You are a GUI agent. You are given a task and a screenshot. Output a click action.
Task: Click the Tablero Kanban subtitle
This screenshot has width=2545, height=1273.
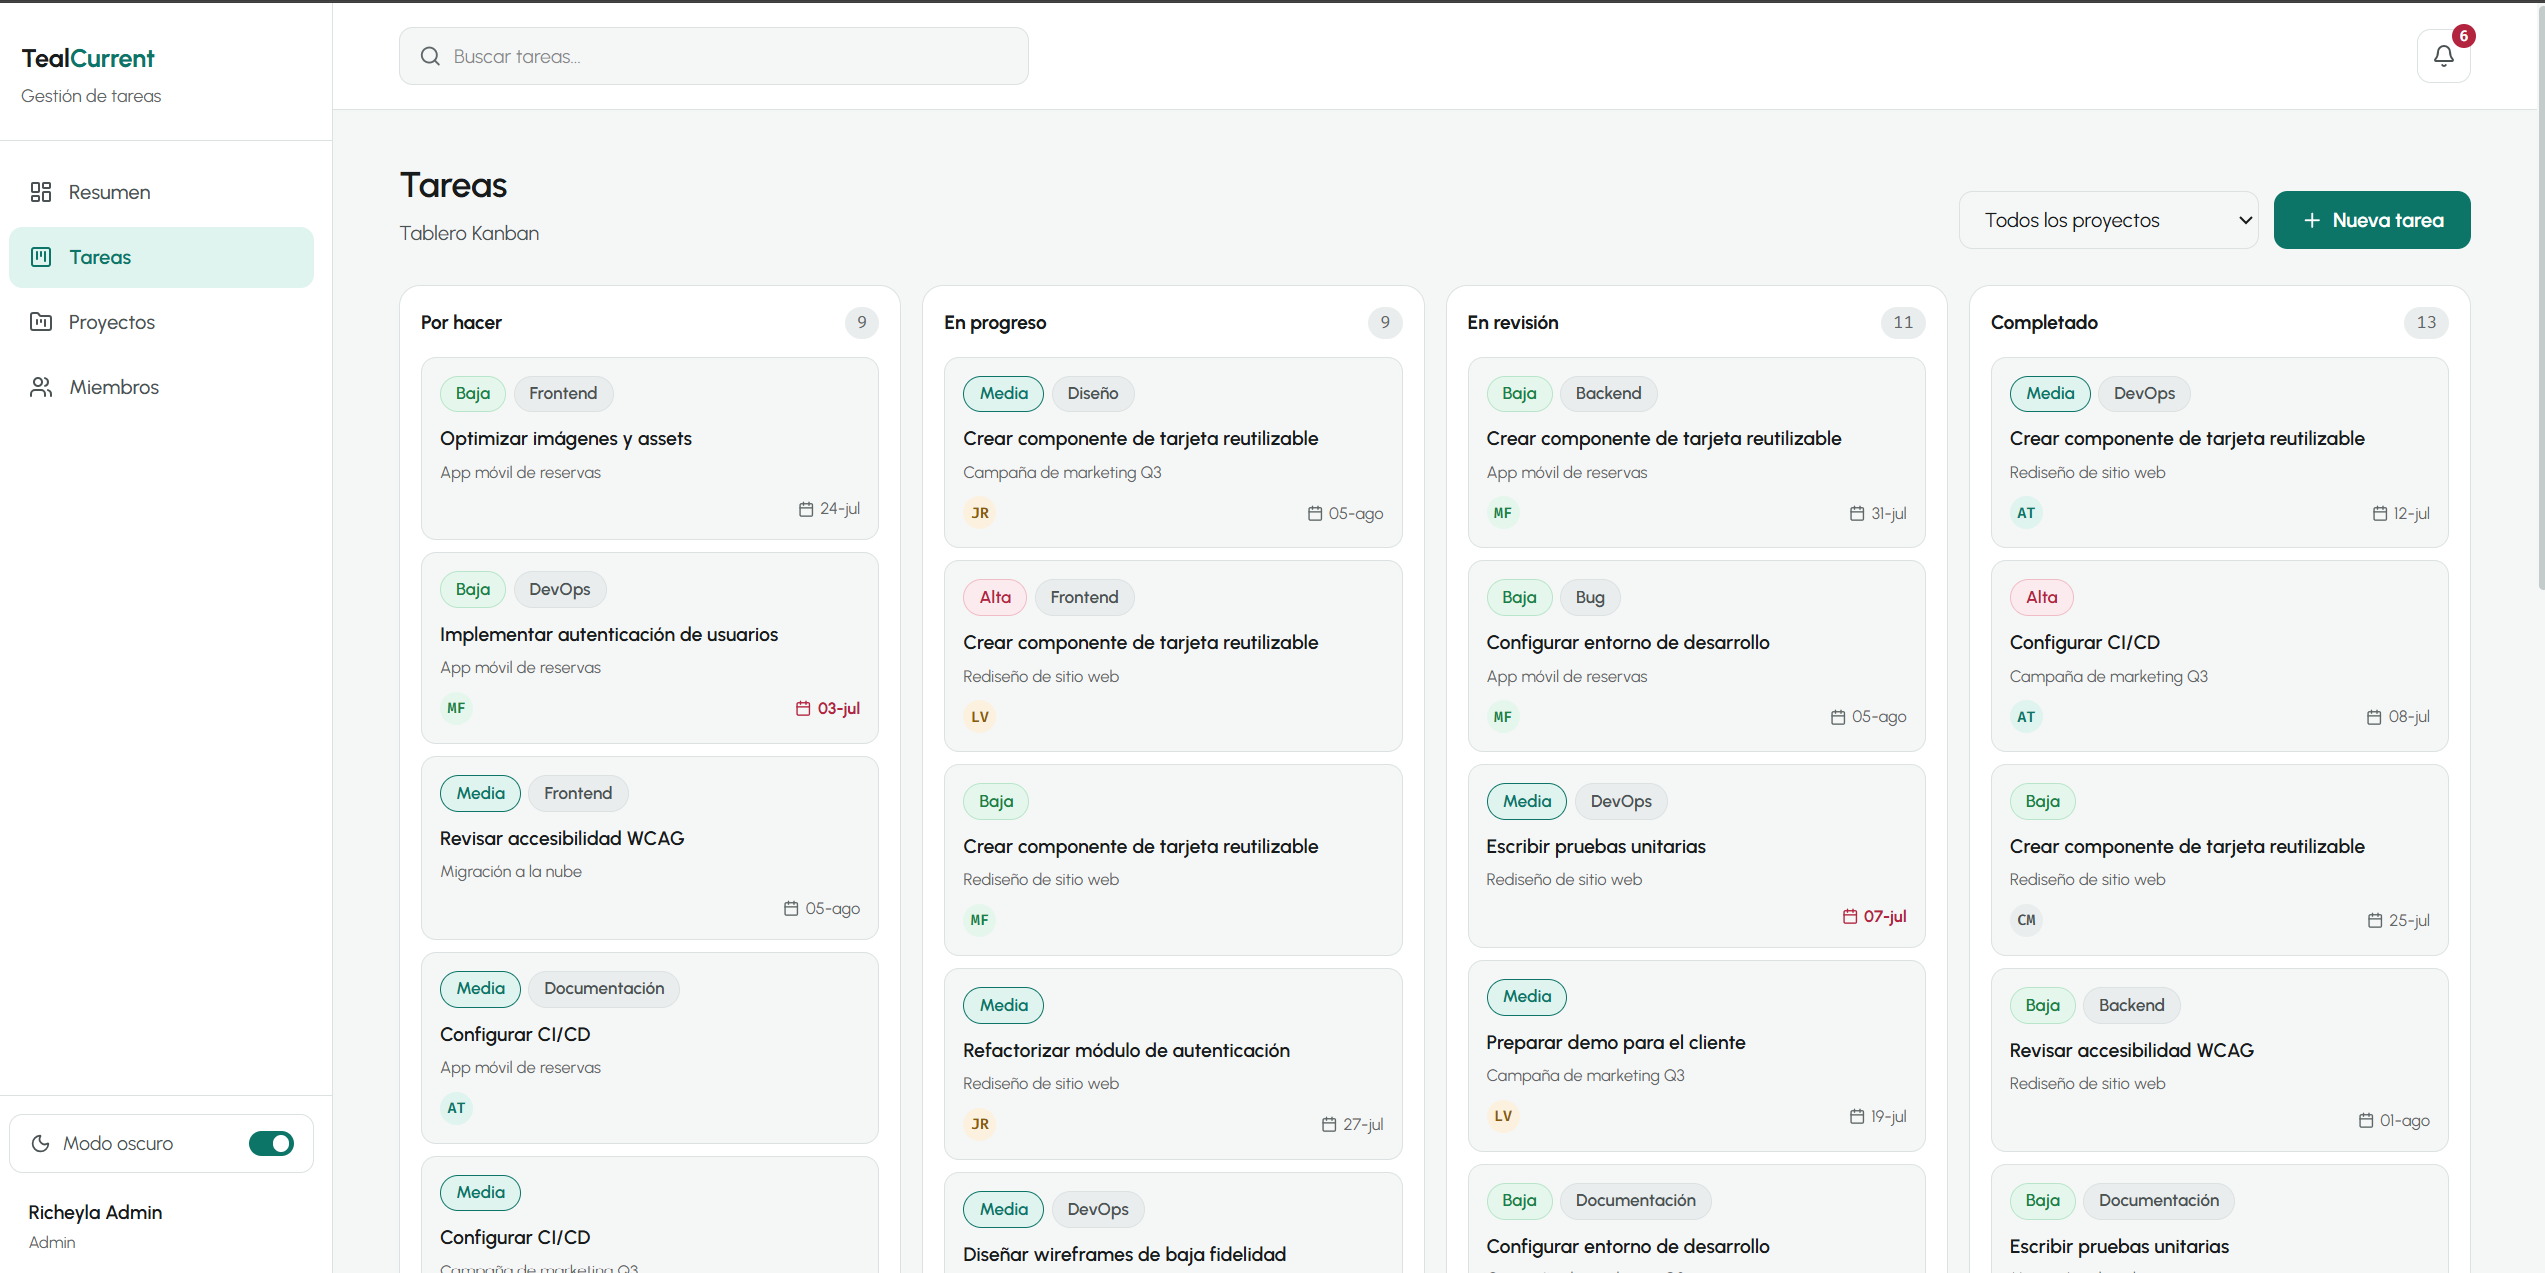(x=469, y=233)
